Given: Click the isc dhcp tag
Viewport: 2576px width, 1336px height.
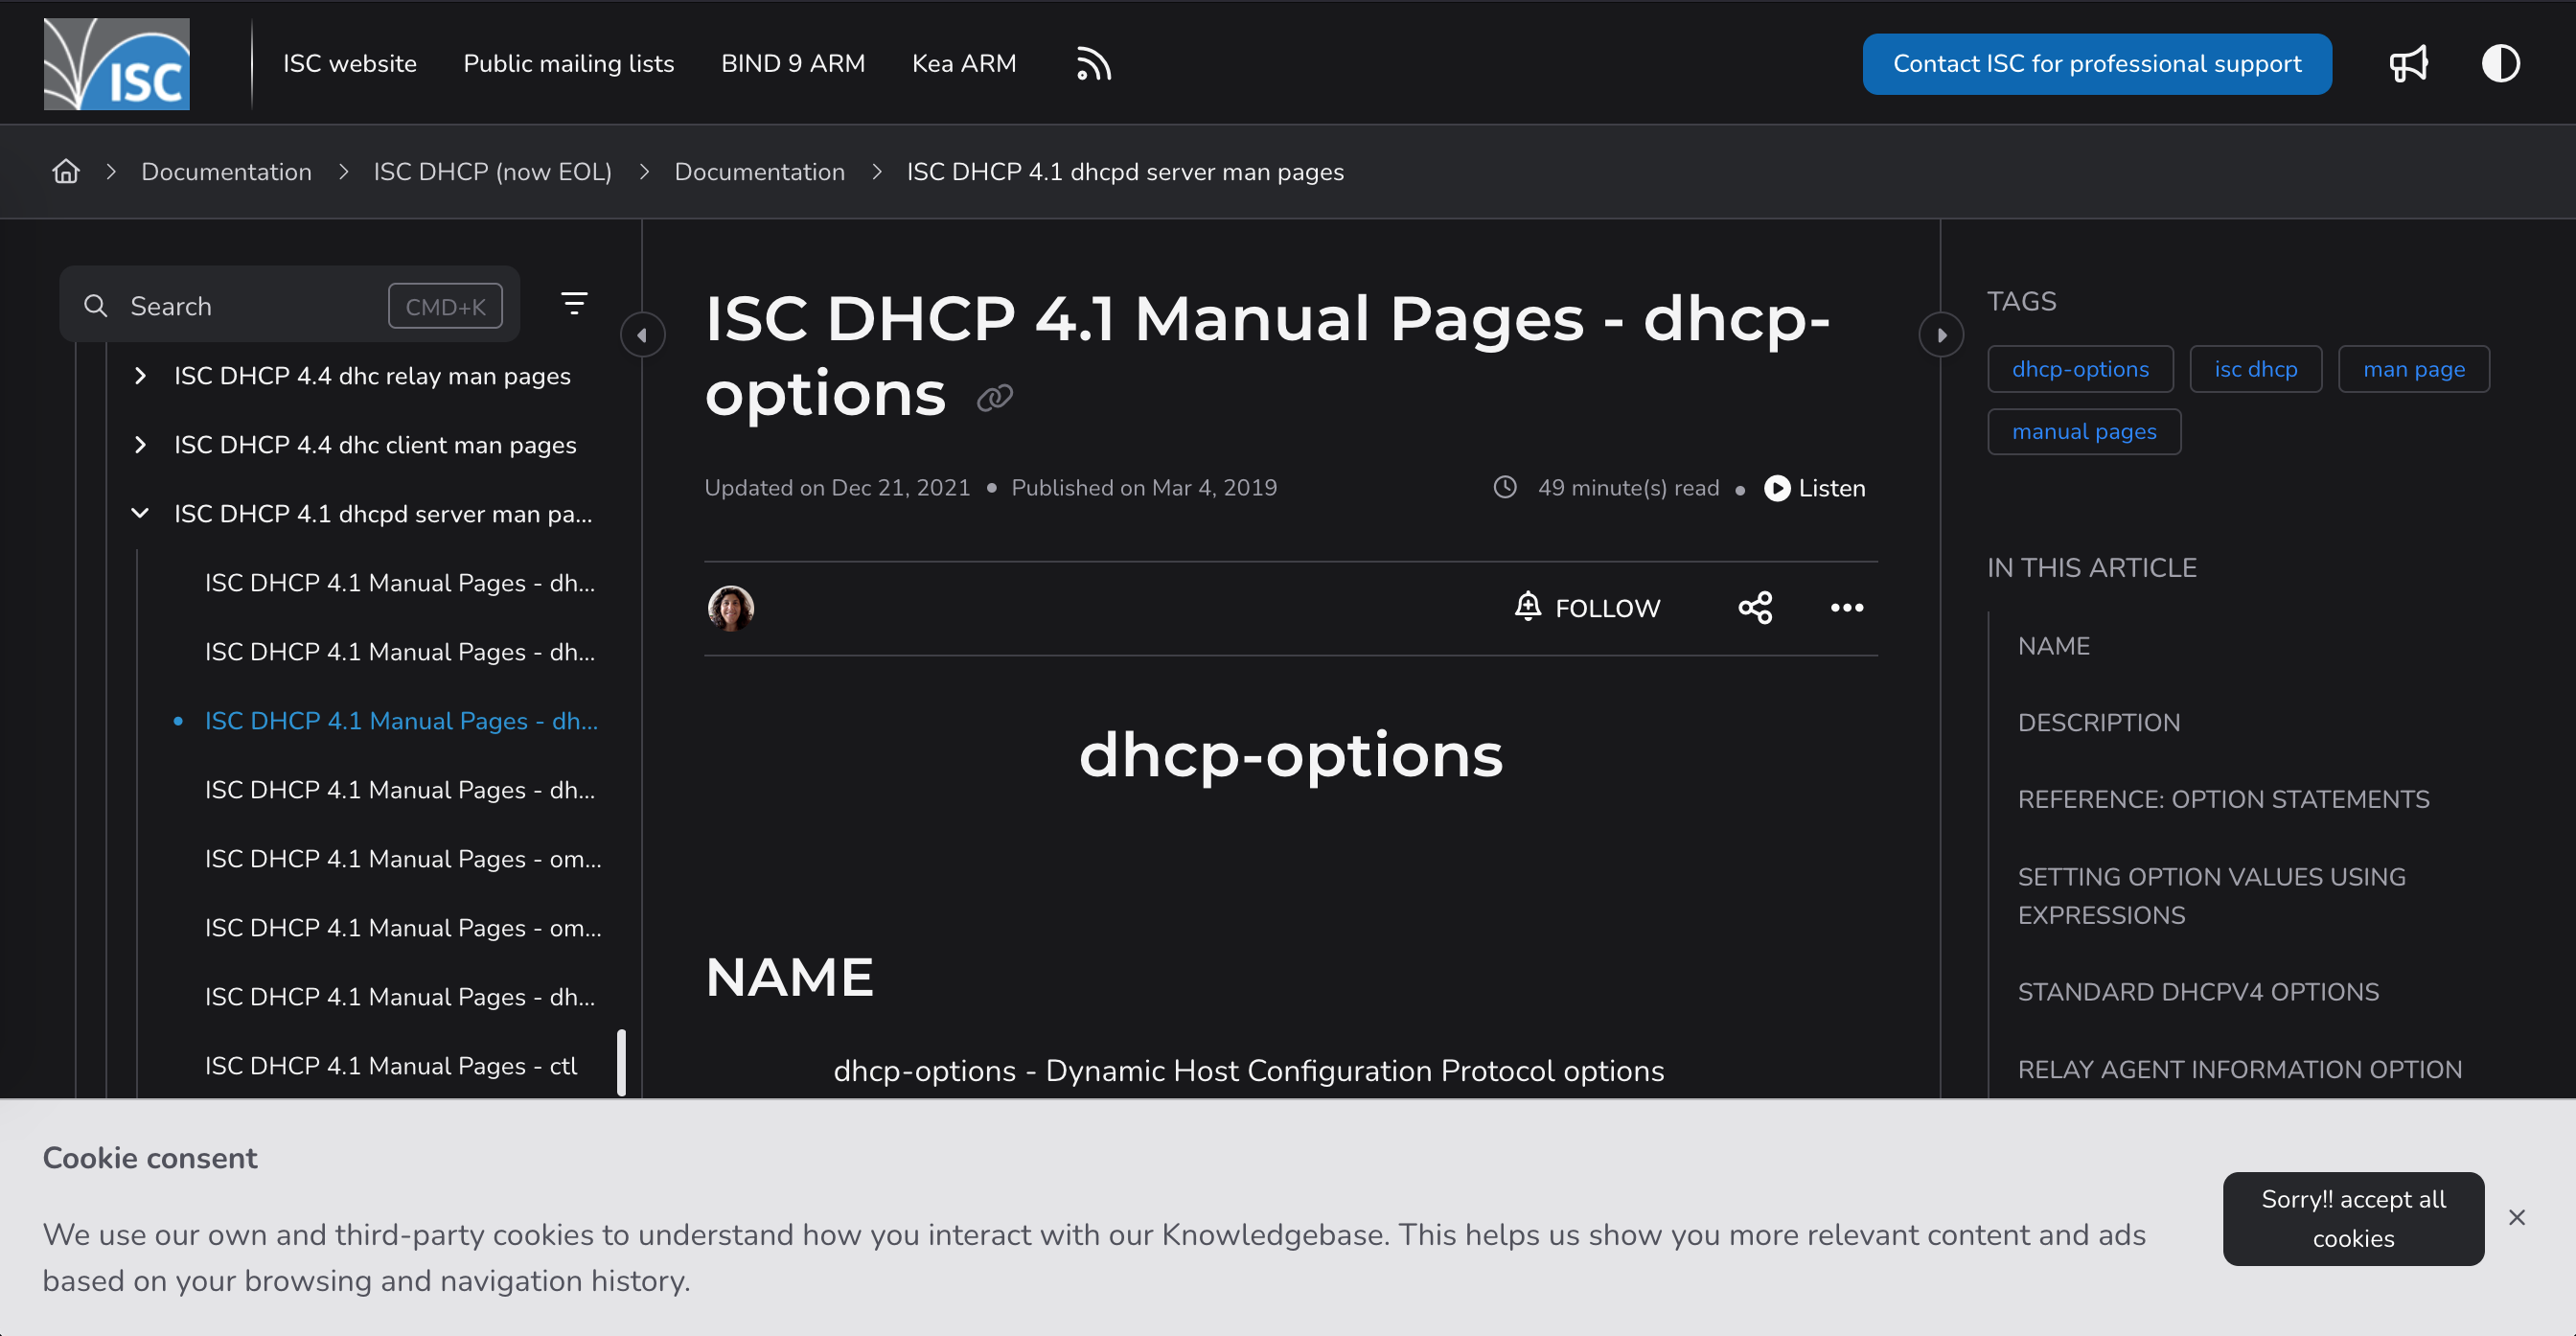Looking at the screenshot, I should coord(2255,369).
